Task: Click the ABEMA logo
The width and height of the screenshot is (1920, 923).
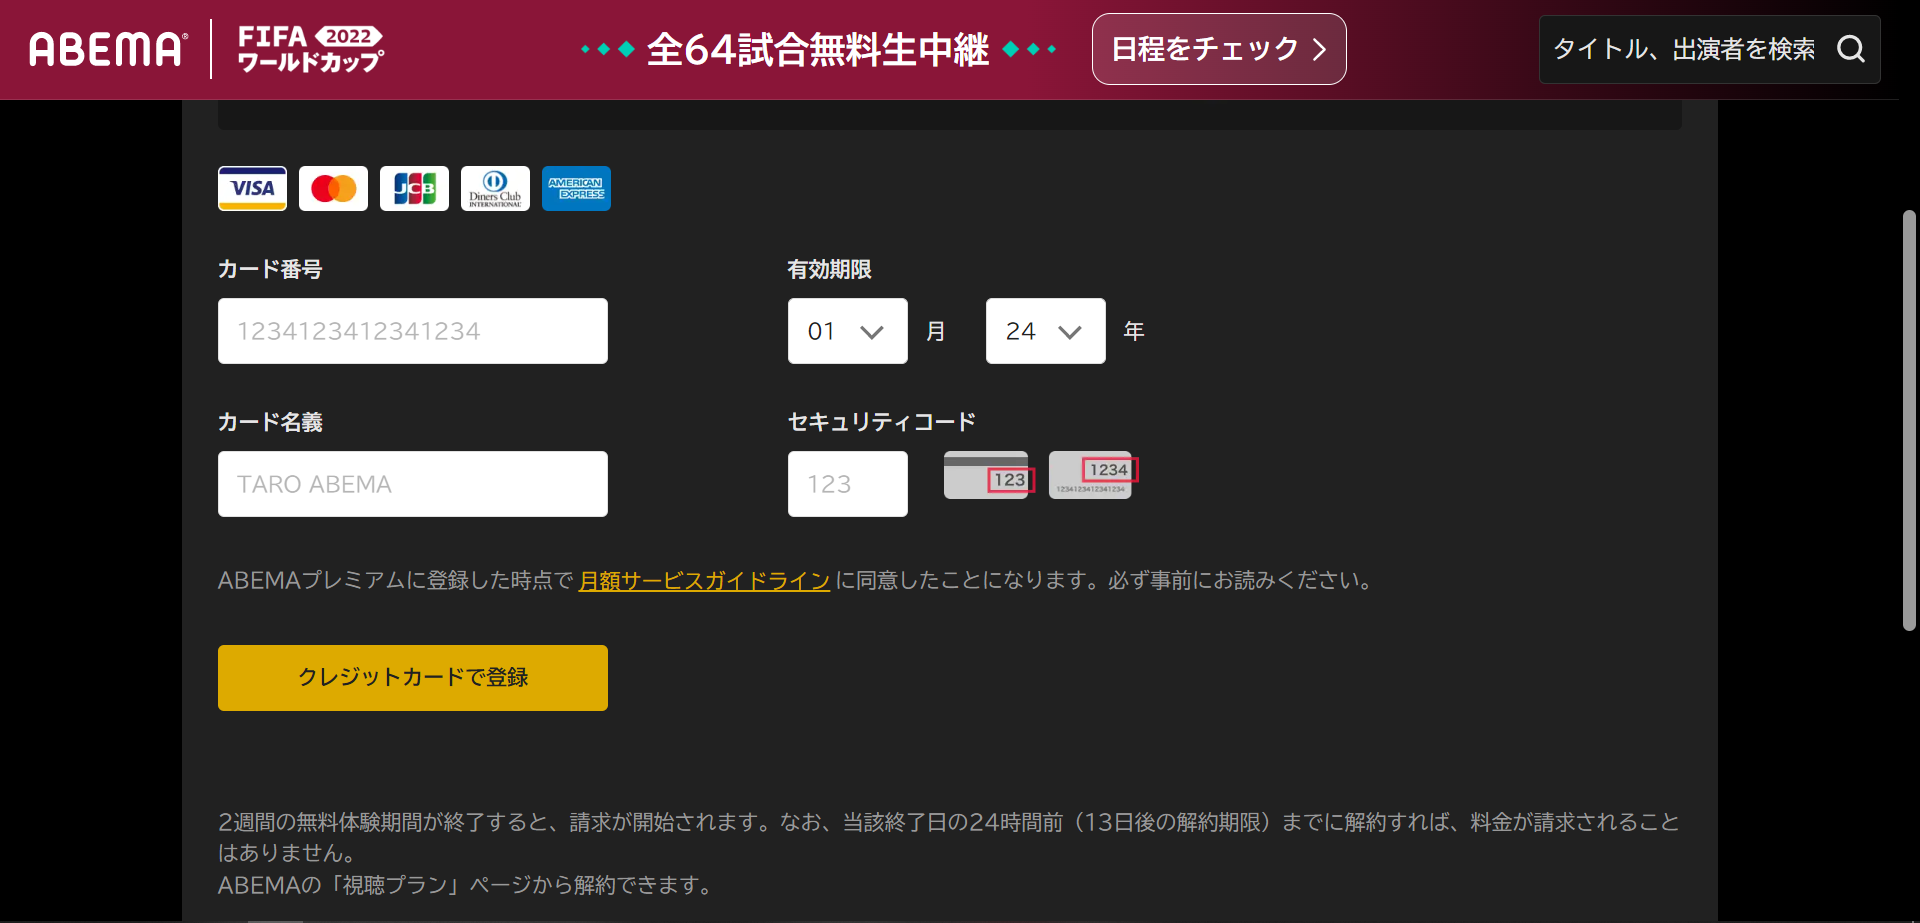Action: [107, 49]
